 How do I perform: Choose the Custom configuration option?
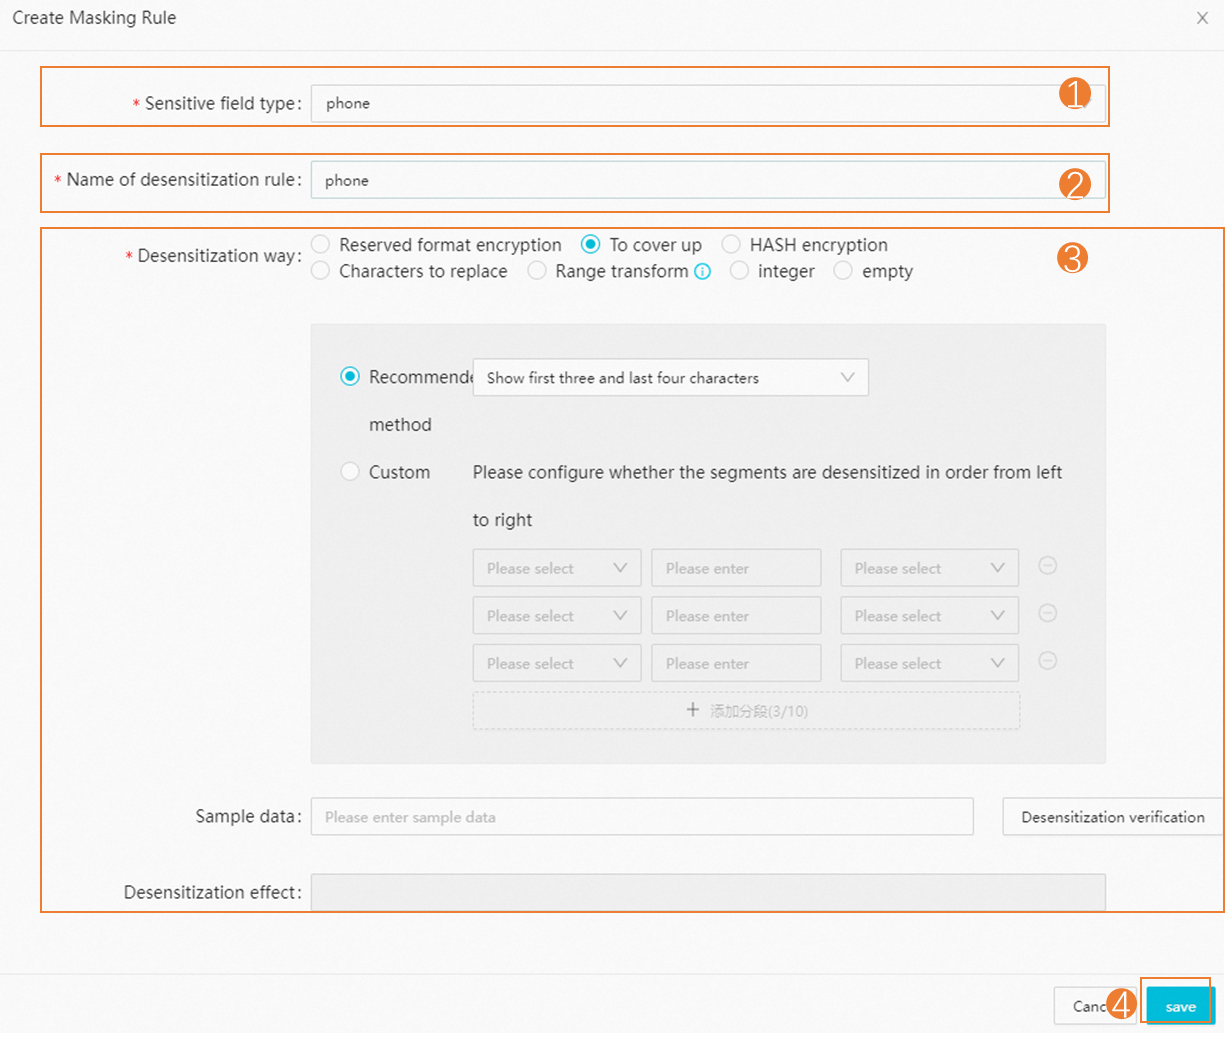tap(350, 471)
